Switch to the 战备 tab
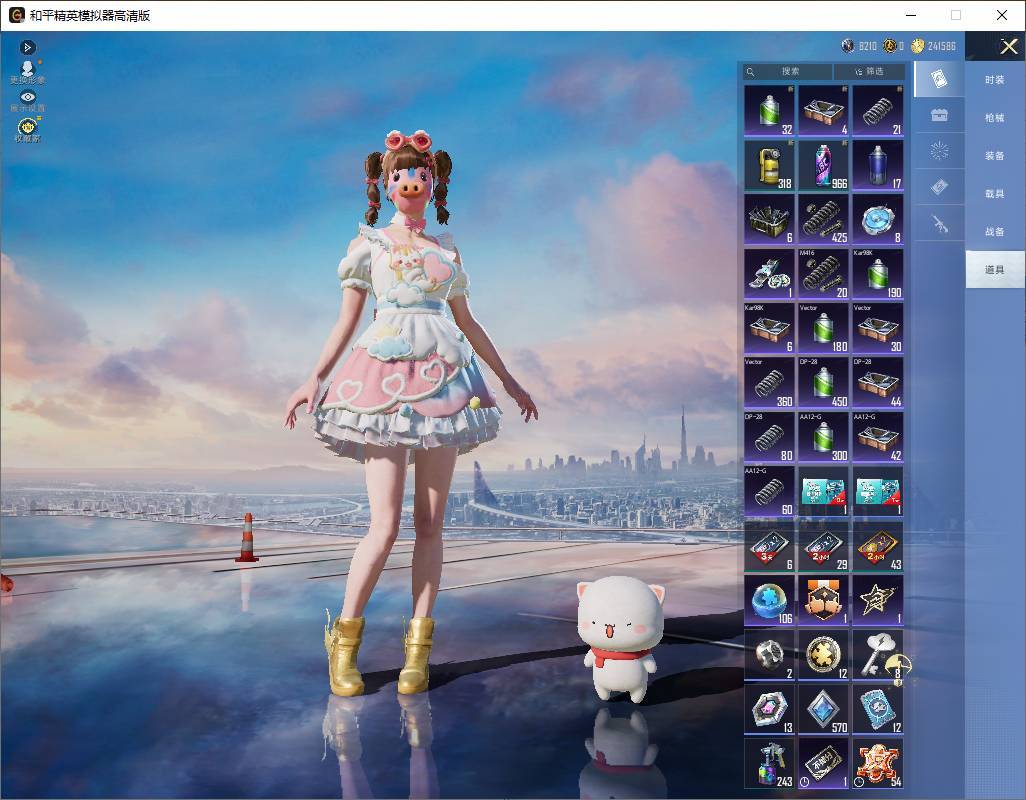 [x=995, y=232]
